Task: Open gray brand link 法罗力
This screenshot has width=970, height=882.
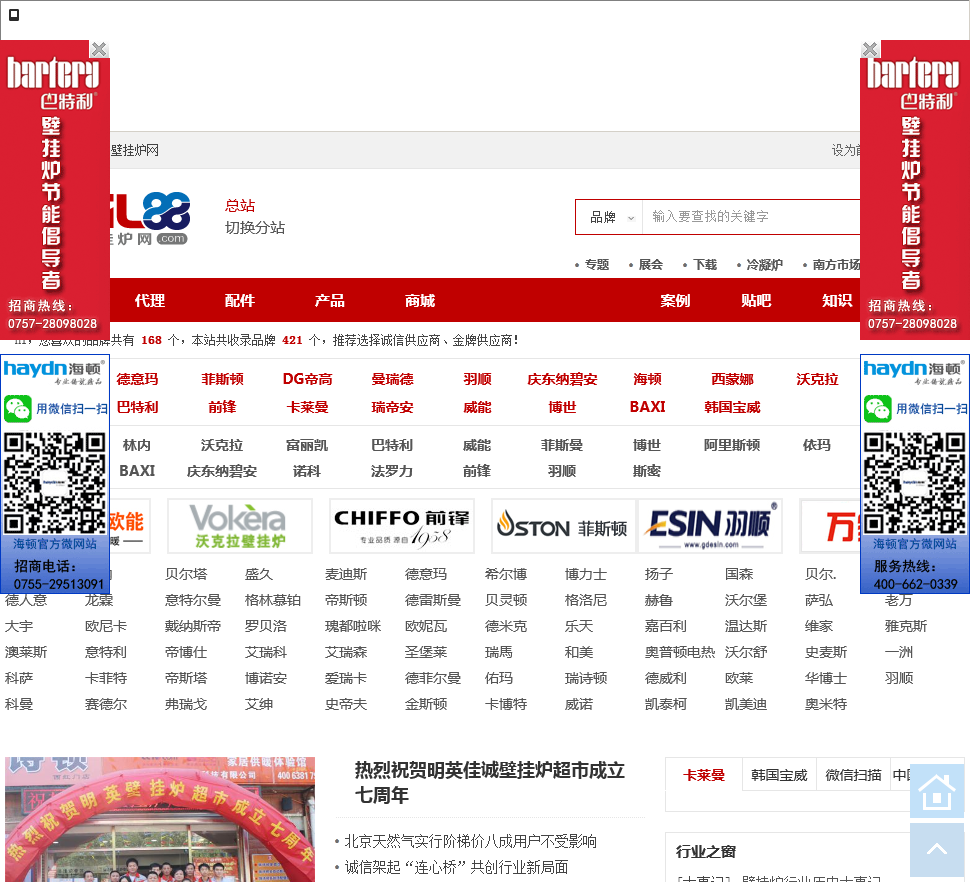Action: (392, 471)
